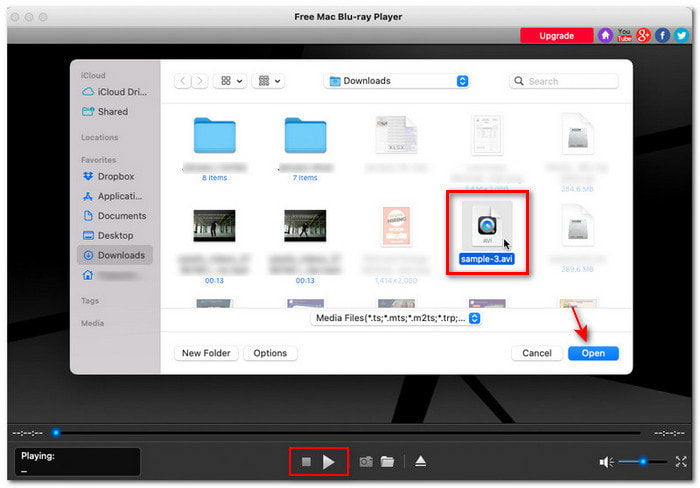This screenshot has width=700, height=488.
Task: Select the 289.6 MB disk image file
Action: [x=578, y=225]
